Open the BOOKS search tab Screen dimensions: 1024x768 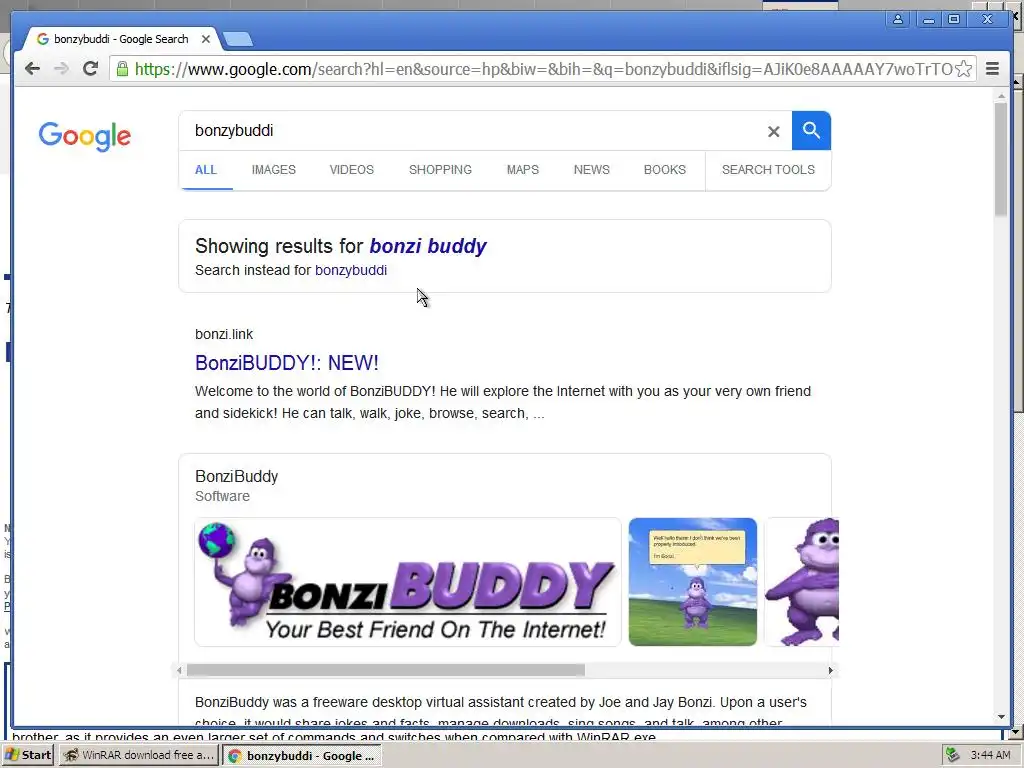click(665, 170)
